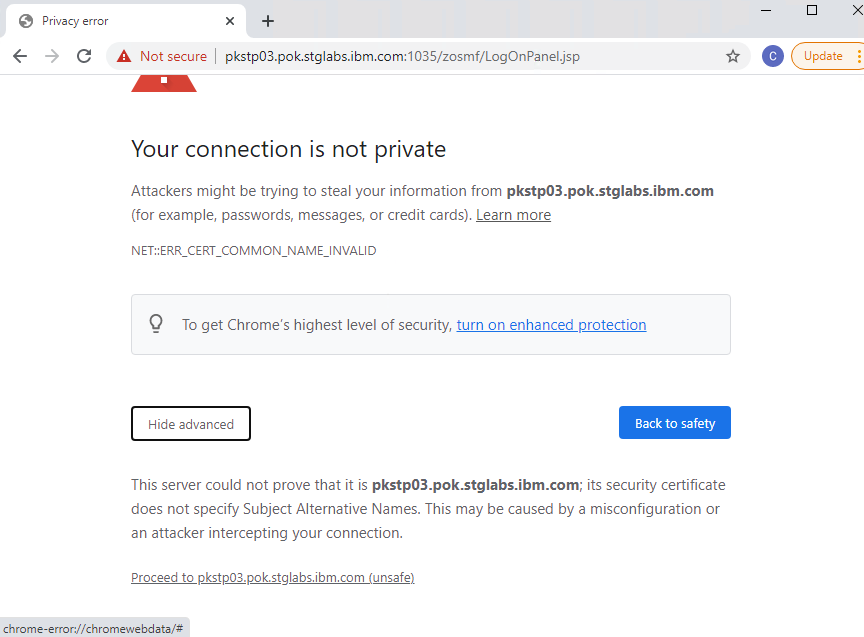The height and width of the screenshot is (637, 864).
Task: Open the Learn more link
Action: (x=513, y=215)
